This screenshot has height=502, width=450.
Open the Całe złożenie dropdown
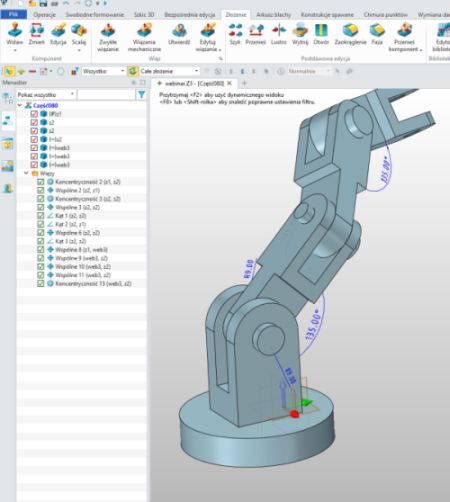point(169,71)
